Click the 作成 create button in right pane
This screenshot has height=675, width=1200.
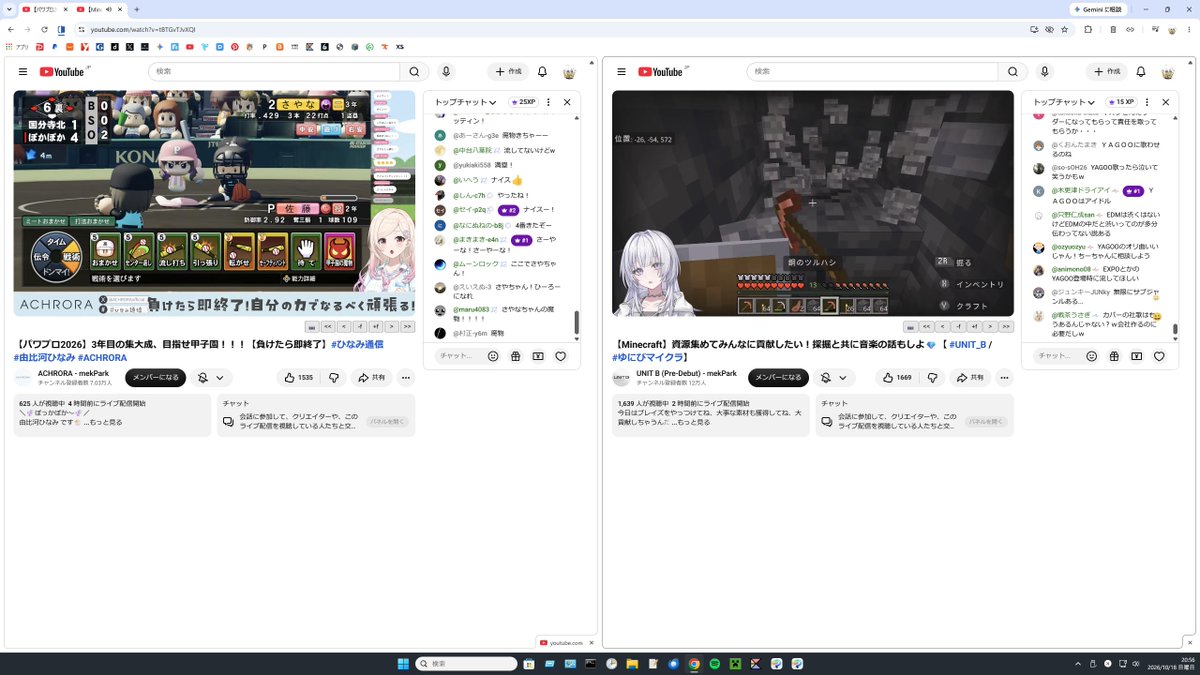[x=1108, y=72]
